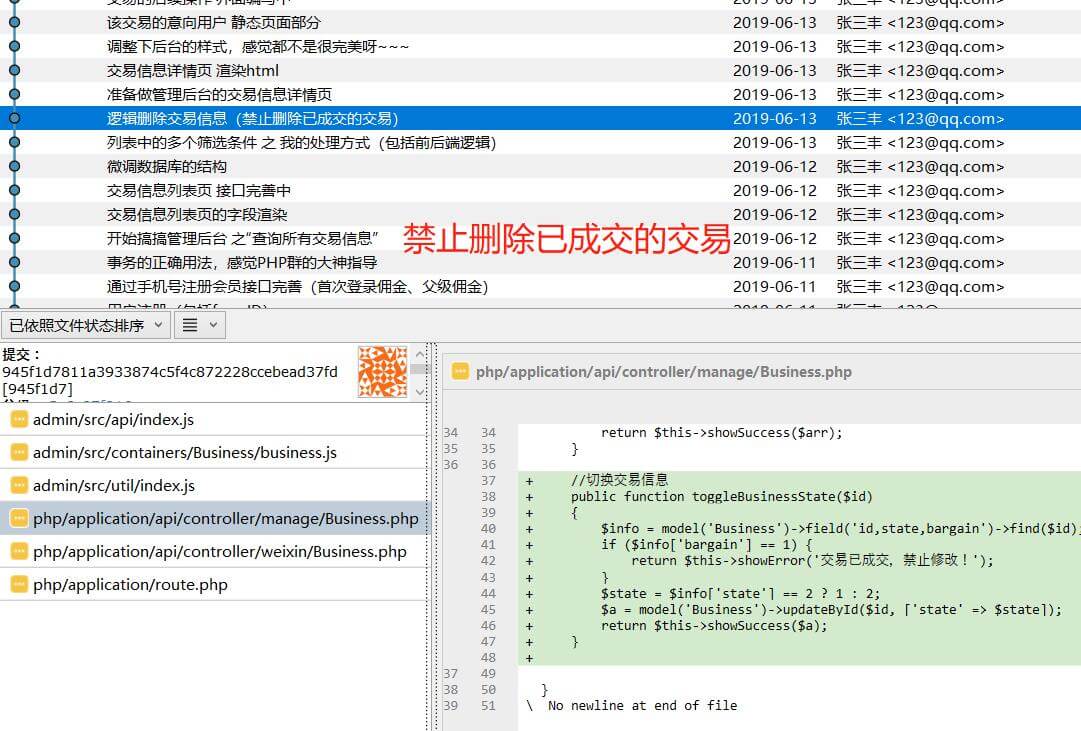Select commit 事务的正确用法，感觉PHP群的大神指导
Viewport: 1081px width, 731px height.
pos(242,262)
